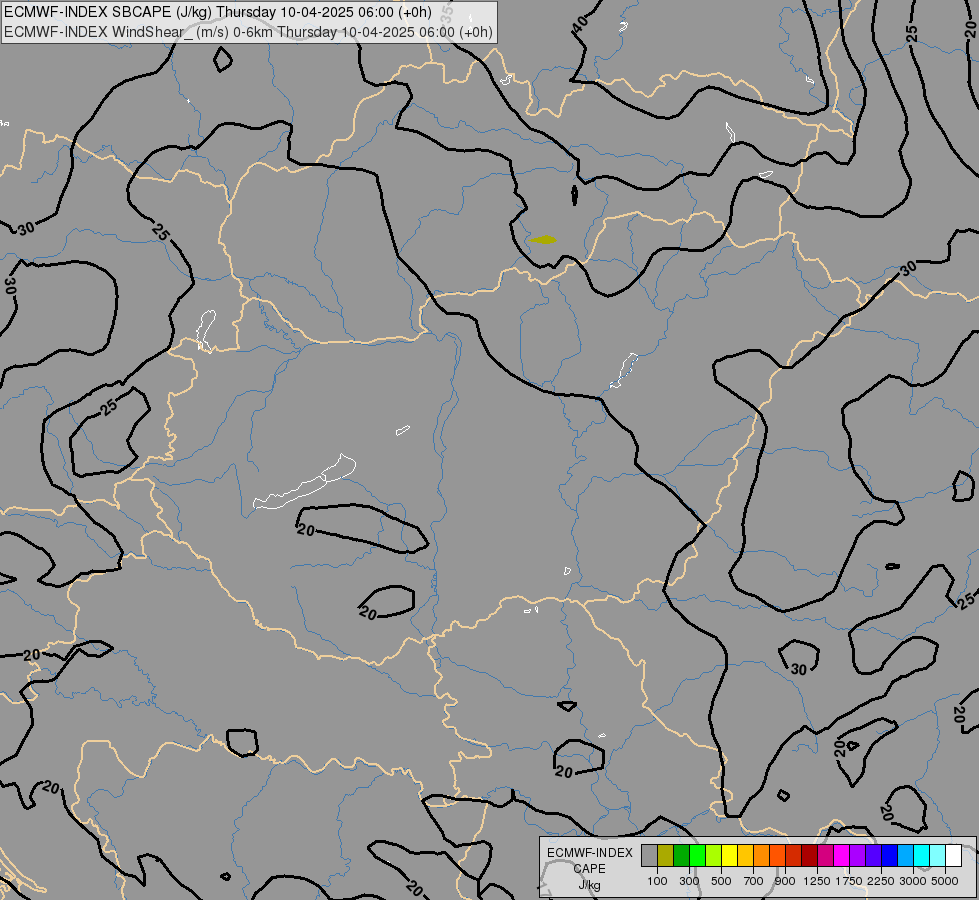
Task: Click the legend value 700
Action: click(x=754, y=881)
